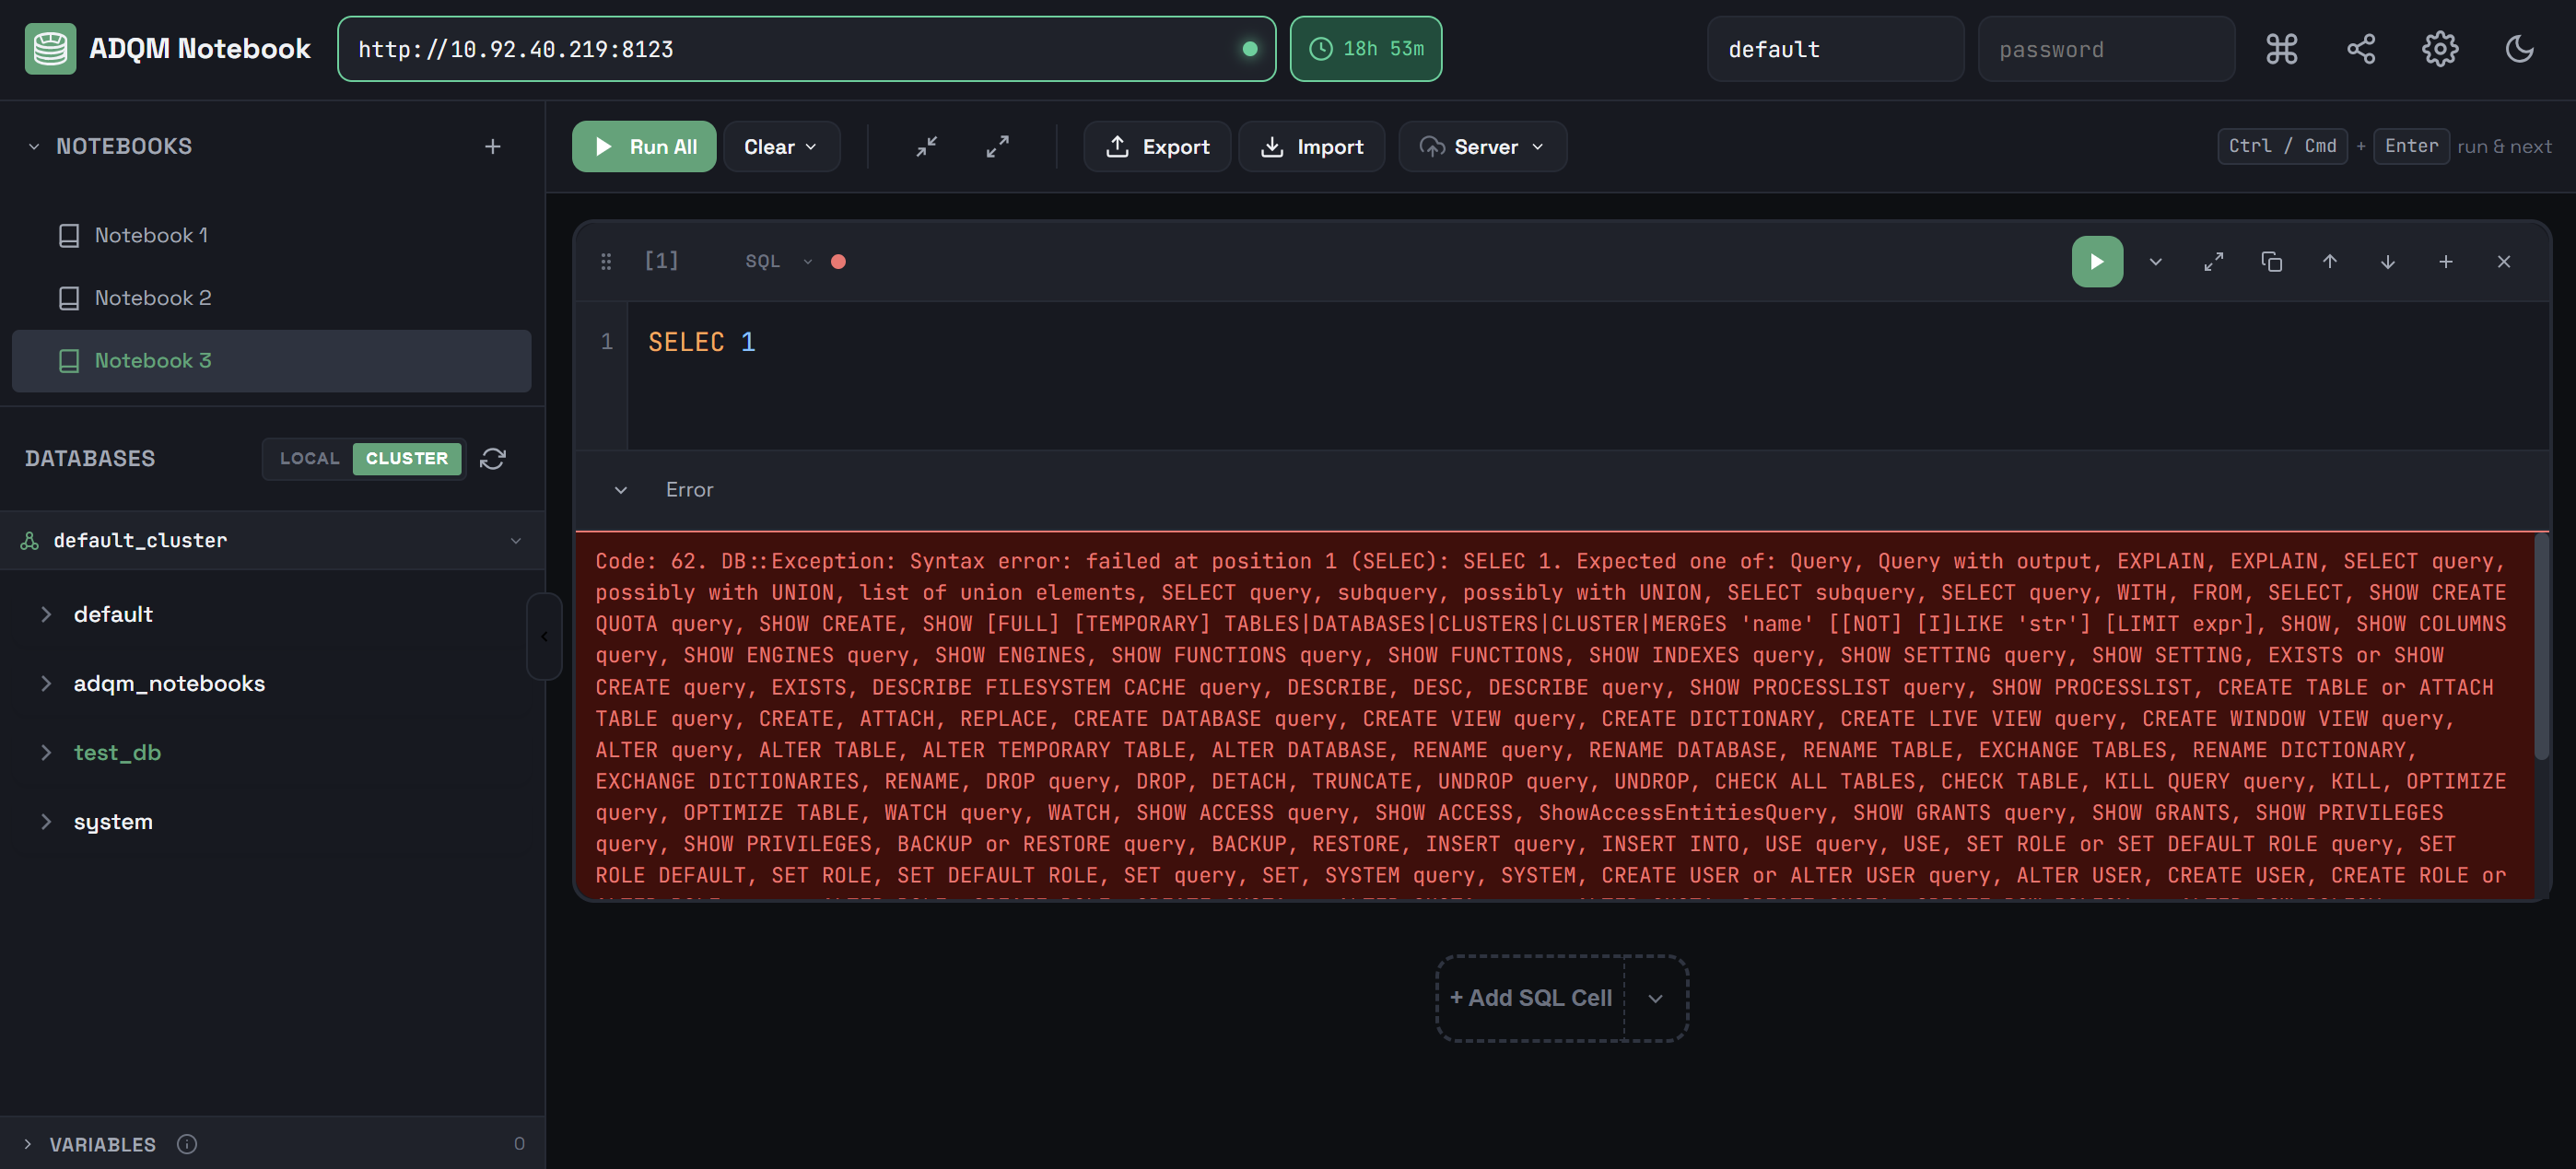Expand all cells with the enlarge icon
This screenshot has height=1169, width=2576.
(996, 146)
